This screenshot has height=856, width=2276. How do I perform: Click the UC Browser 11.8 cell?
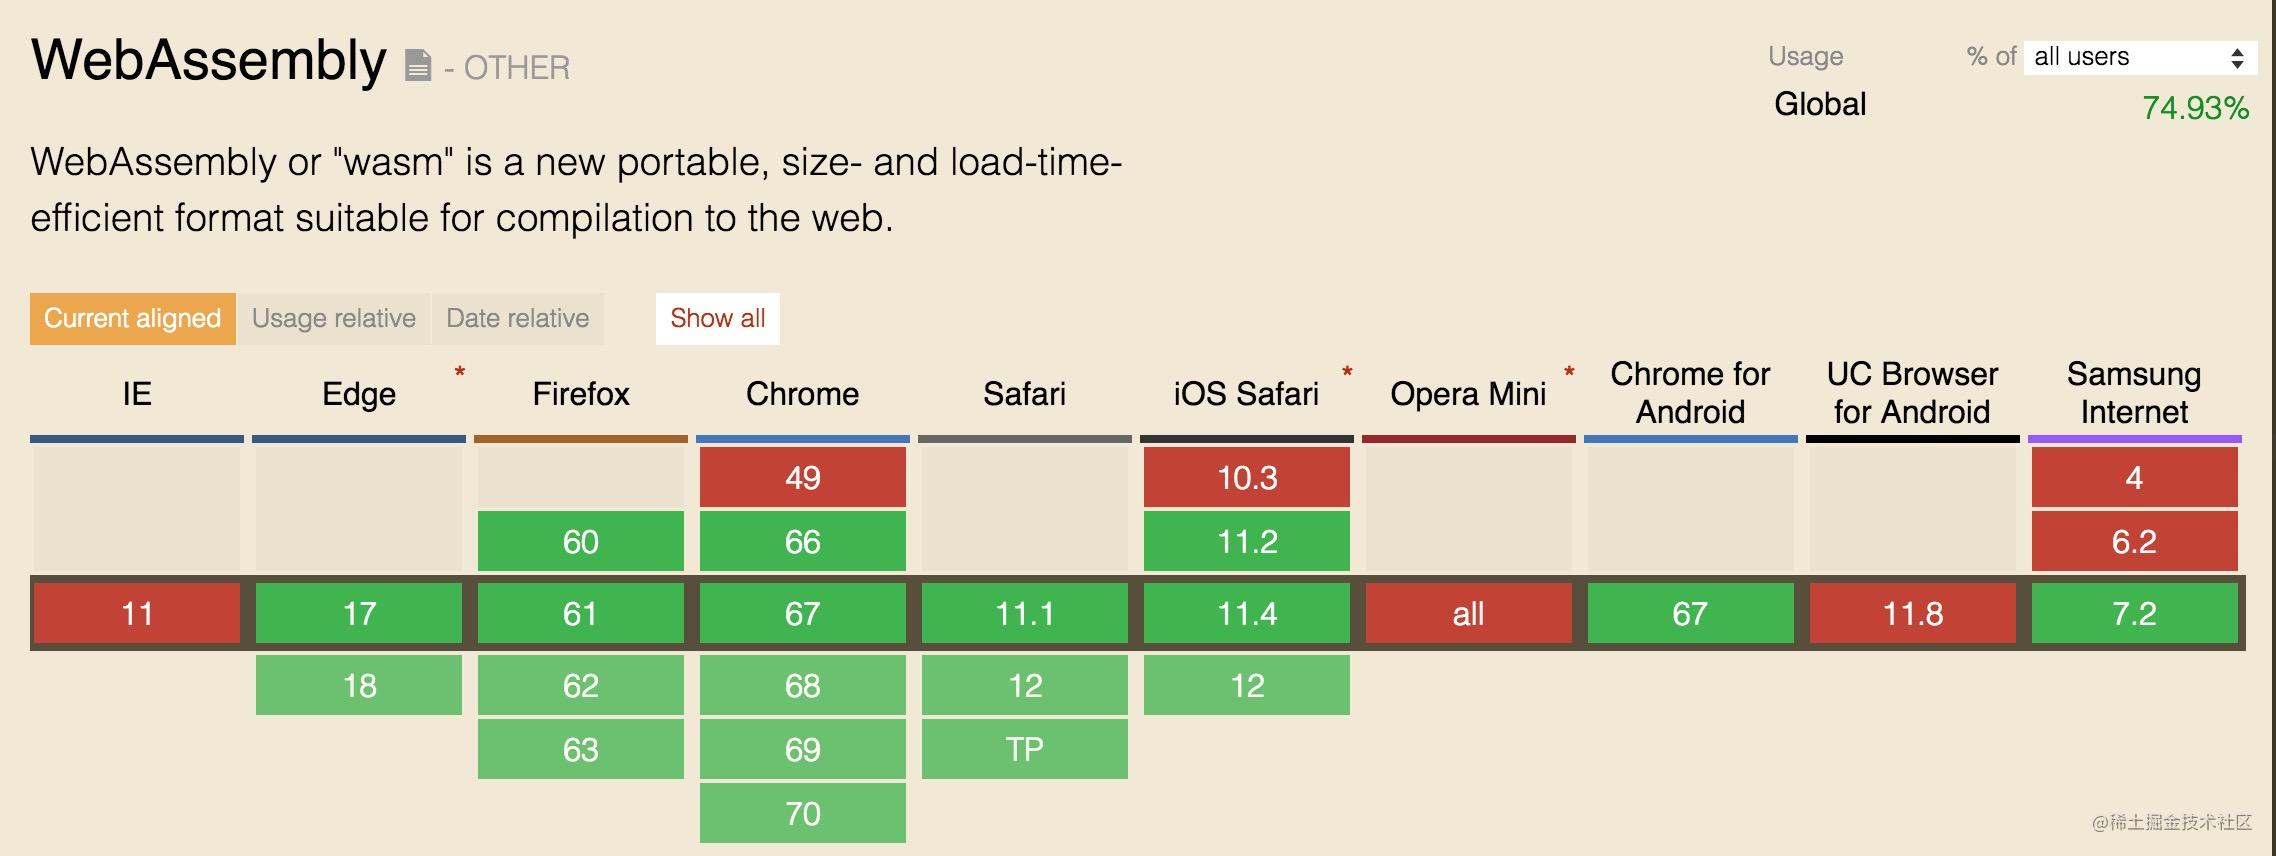[1913, 613]
